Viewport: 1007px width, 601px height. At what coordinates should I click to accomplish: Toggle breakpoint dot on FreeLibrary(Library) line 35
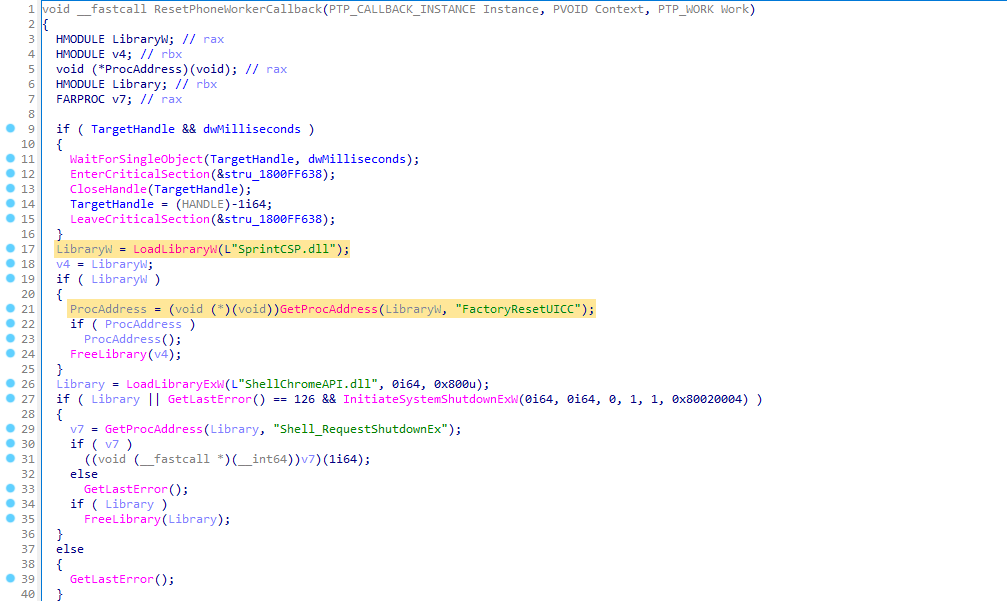(x=10, y=518)
